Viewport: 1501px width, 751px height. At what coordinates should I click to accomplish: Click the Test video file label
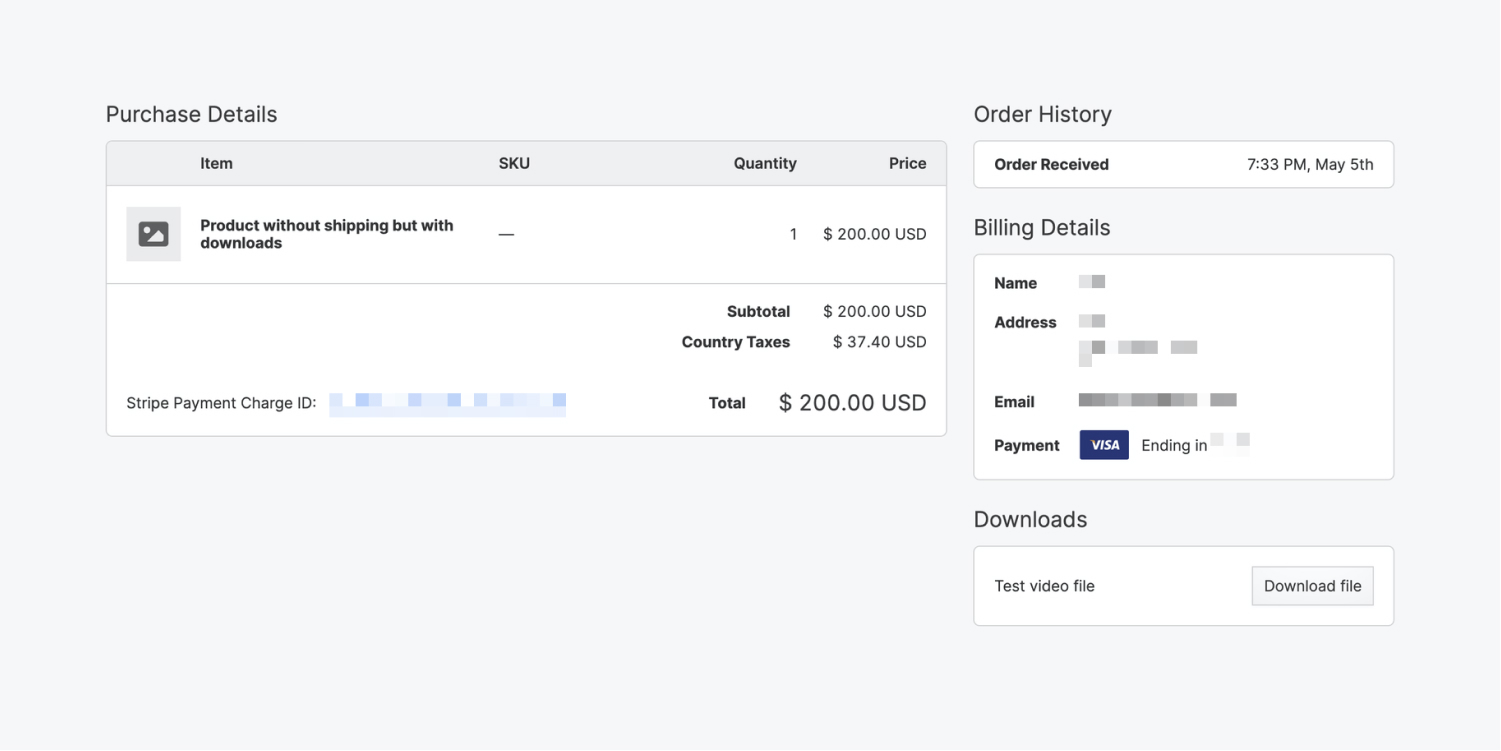(1044, 586)
